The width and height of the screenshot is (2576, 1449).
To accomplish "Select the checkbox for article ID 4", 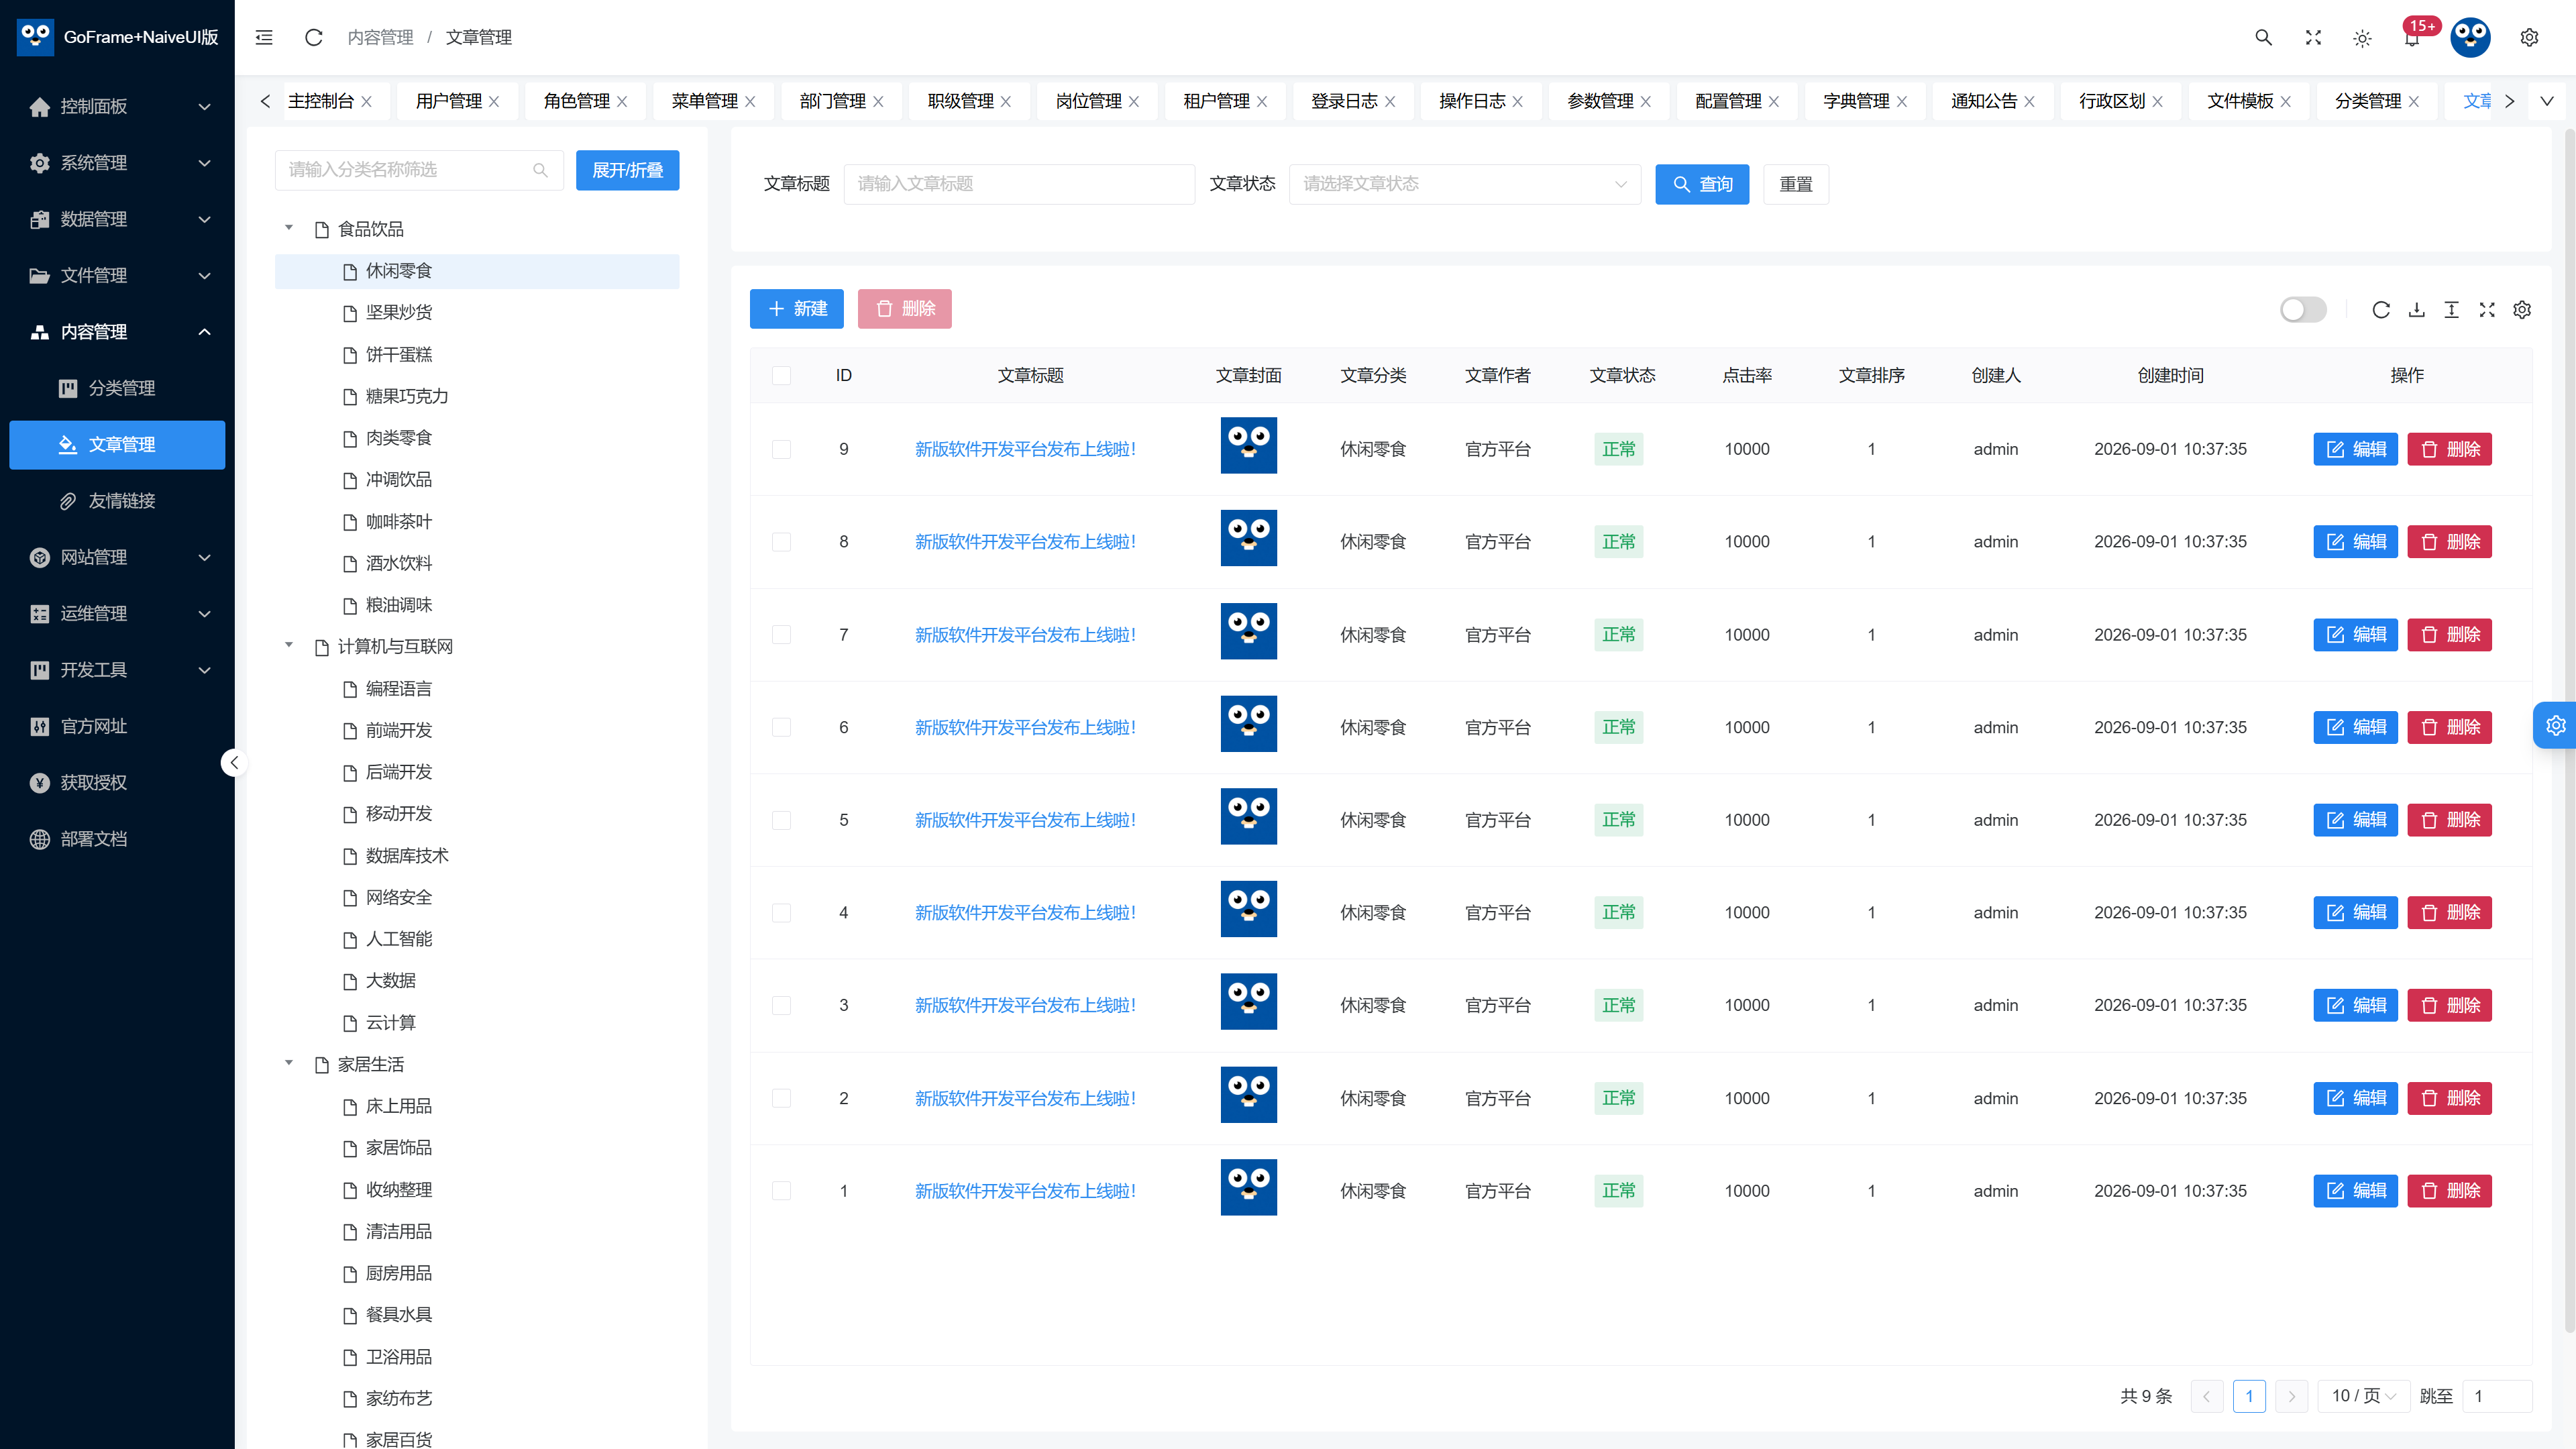I will pos(781,913).
